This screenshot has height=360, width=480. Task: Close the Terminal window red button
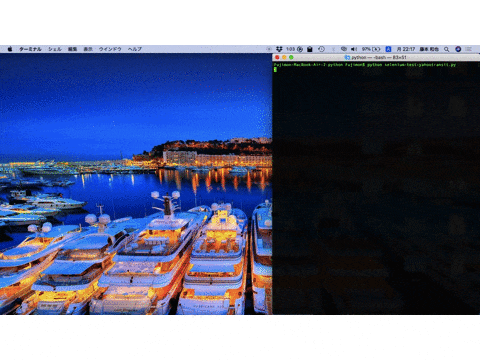pyautogui.click(x=277, y=57)
